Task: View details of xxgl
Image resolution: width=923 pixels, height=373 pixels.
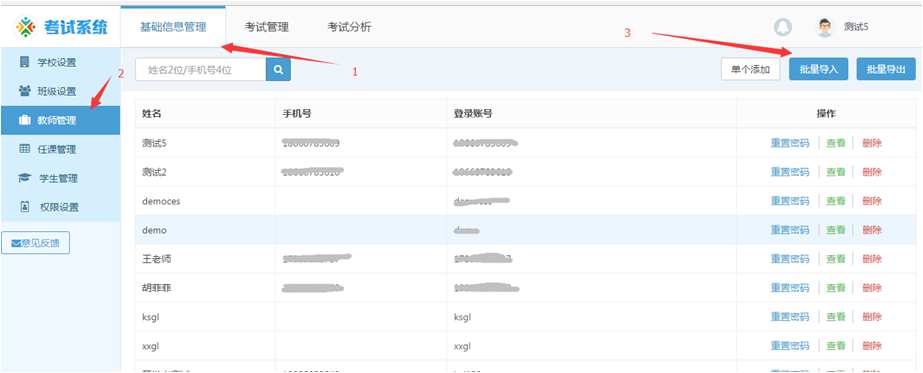Action: [836, 345]
